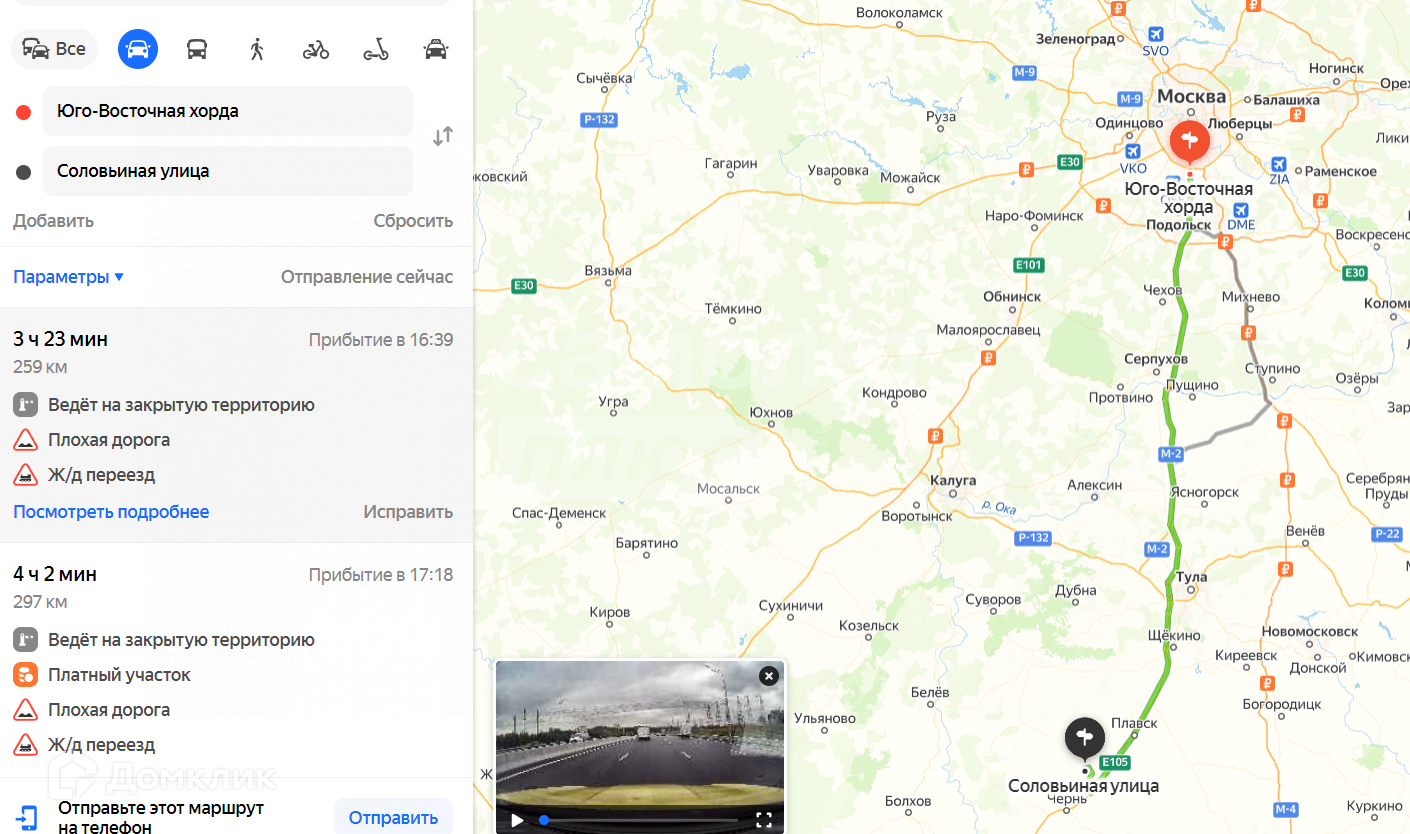Viewport: 1410px width, 834px height.
Task: Select the taxi route icon
Action: (x=435, y=49)
